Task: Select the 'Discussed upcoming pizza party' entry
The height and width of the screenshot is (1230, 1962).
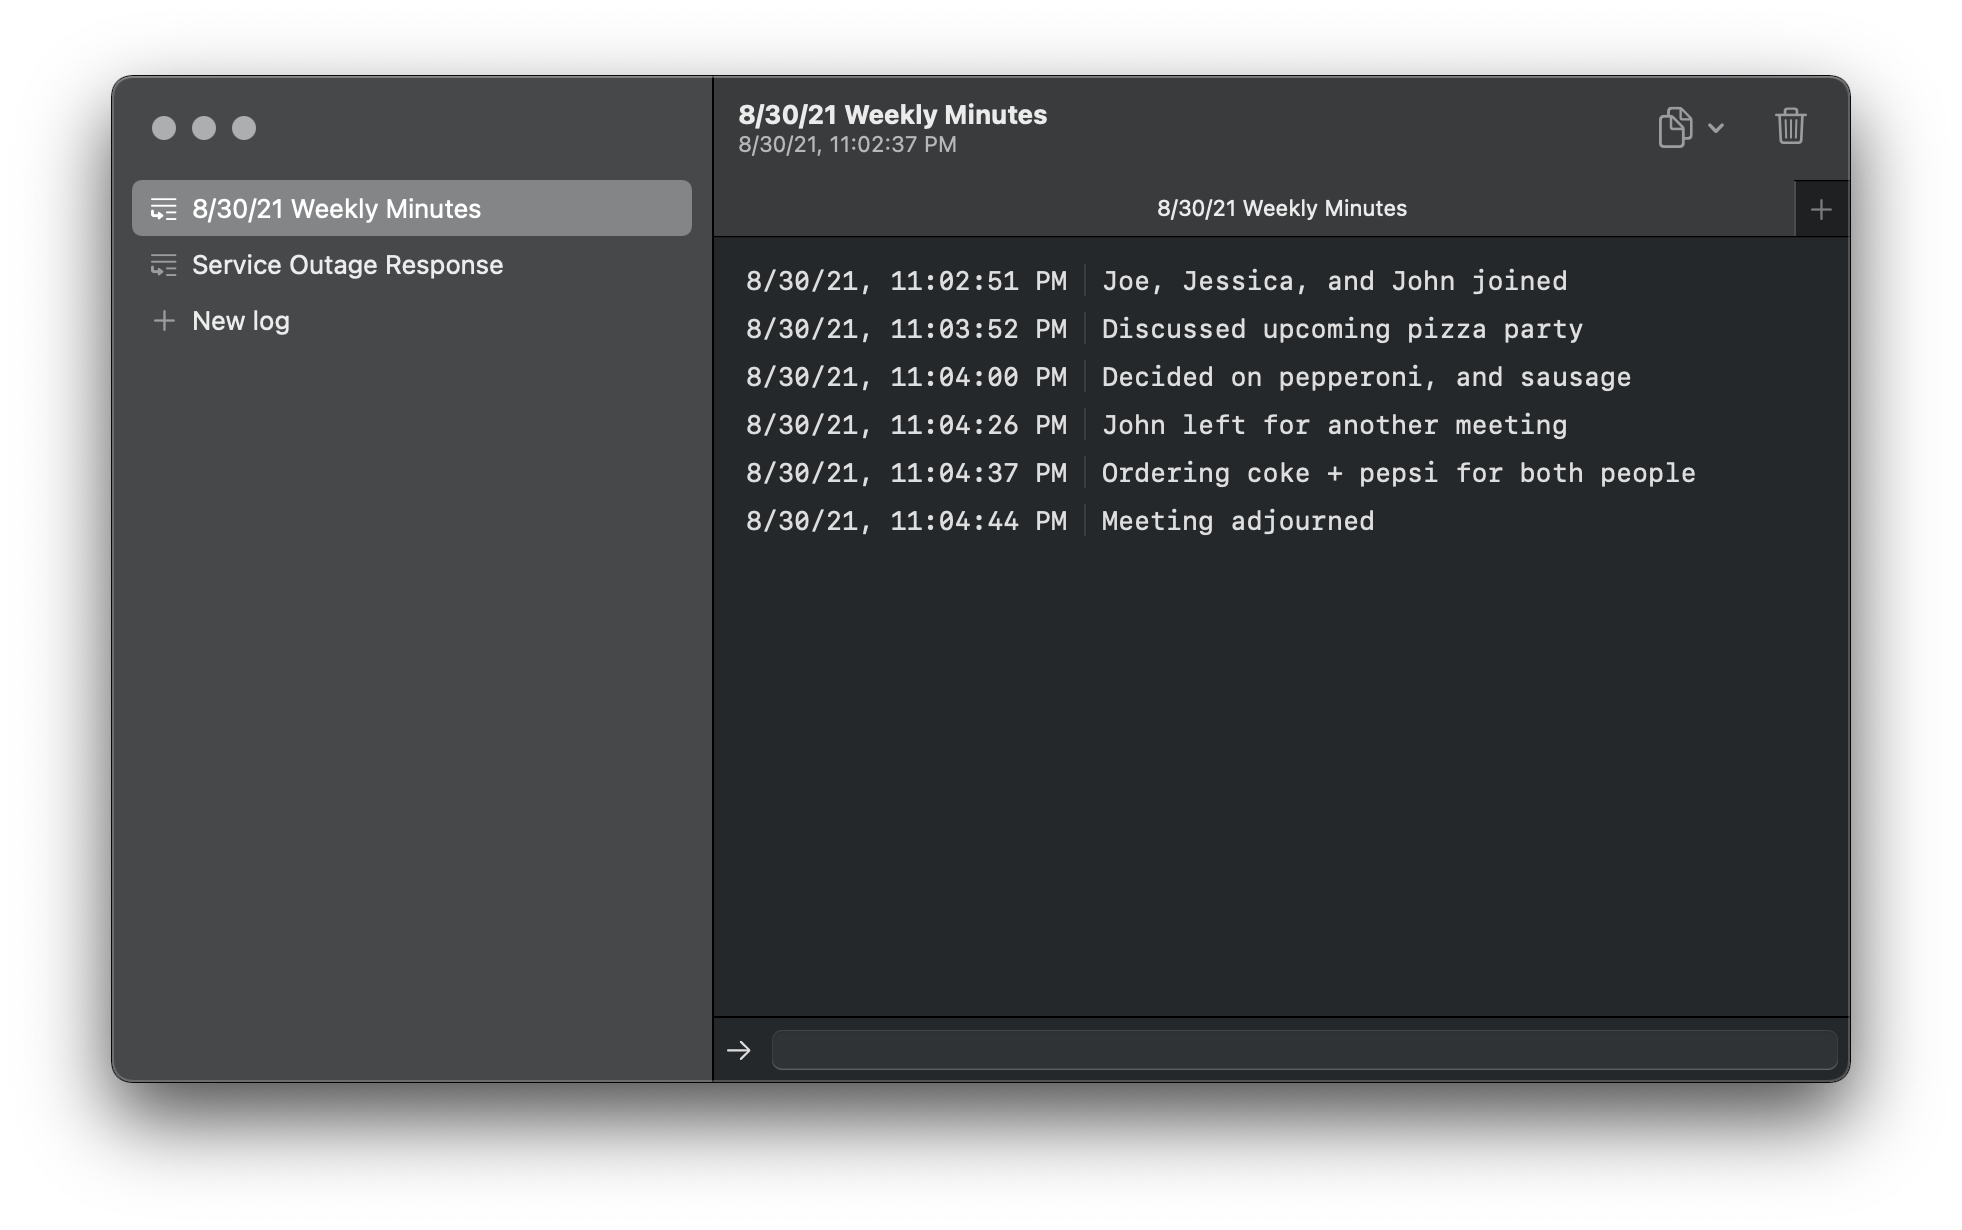Action: (1342, 329)
